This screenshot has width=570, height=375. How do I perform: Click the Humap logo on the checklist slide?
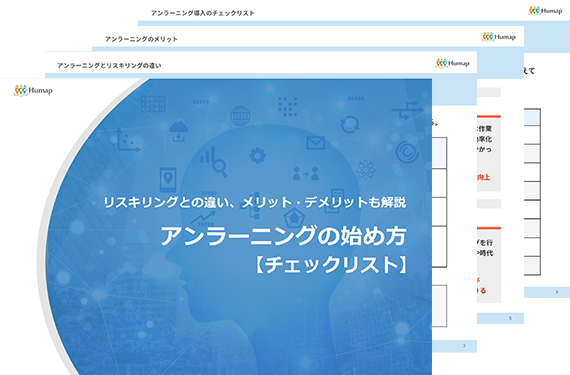[x=545, y=11]
